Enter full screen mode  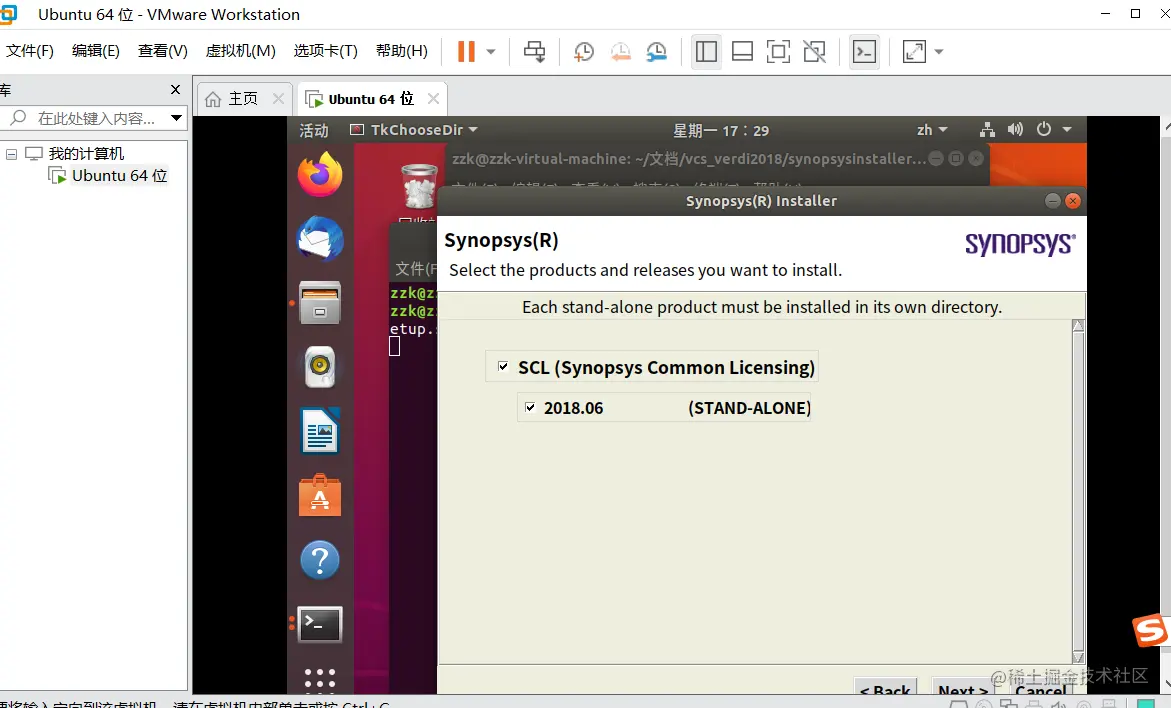778,52
